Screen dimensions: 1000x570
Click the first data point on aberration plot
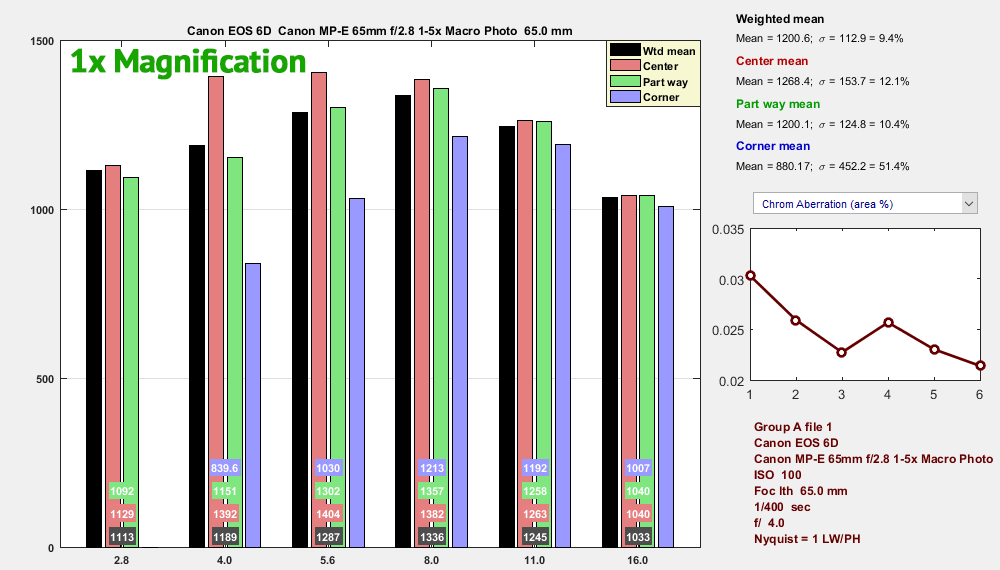click(x=751, y=275)
